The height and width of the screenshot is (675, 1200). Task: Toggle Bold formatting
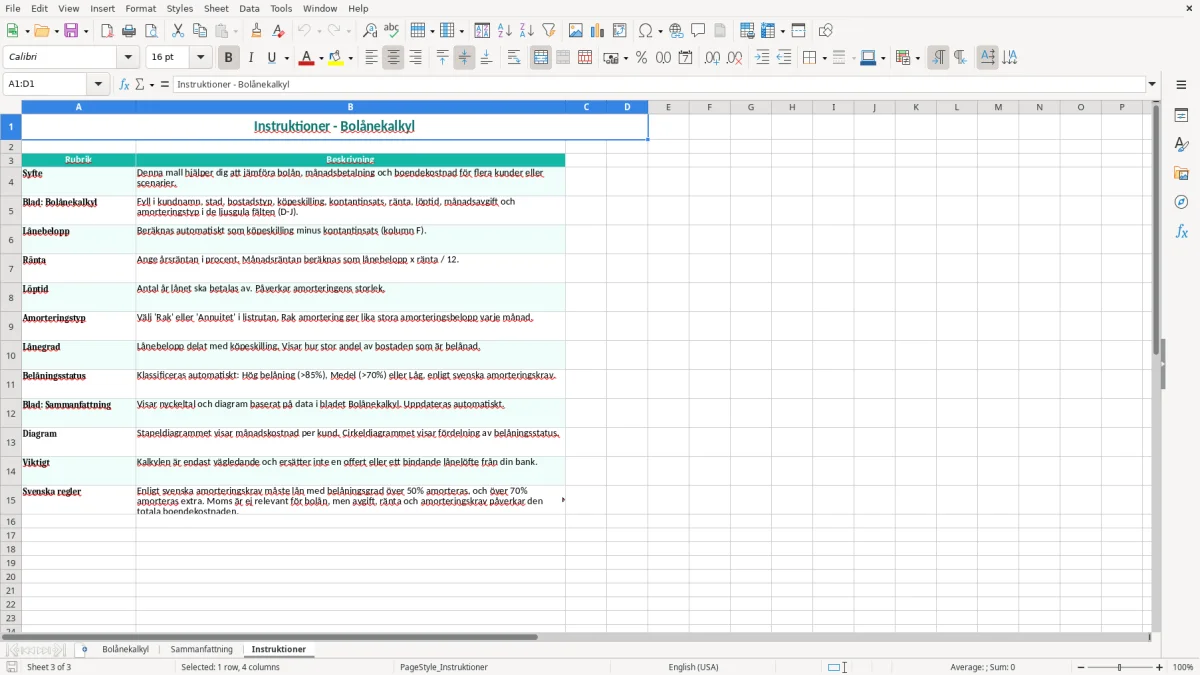(228, 58)
